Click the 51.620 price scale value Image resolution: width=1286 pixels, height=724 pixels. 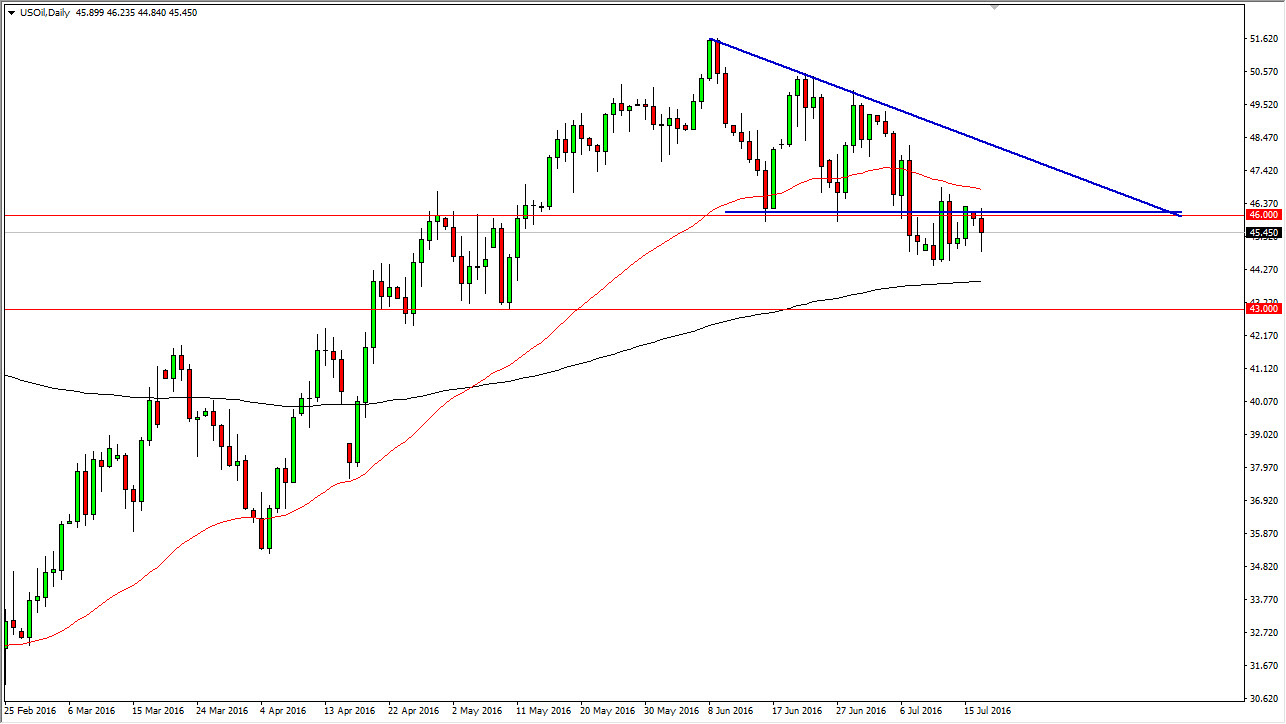[1265, 38]
